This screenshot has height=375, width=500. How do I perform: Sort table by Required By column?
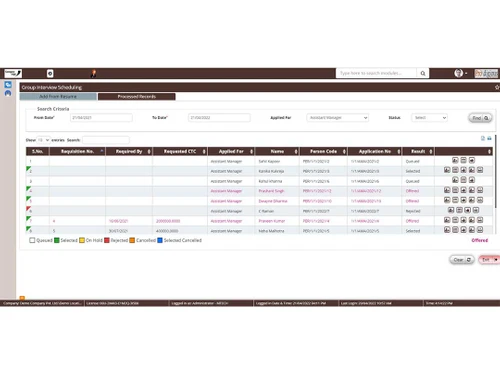coord(129,151)
